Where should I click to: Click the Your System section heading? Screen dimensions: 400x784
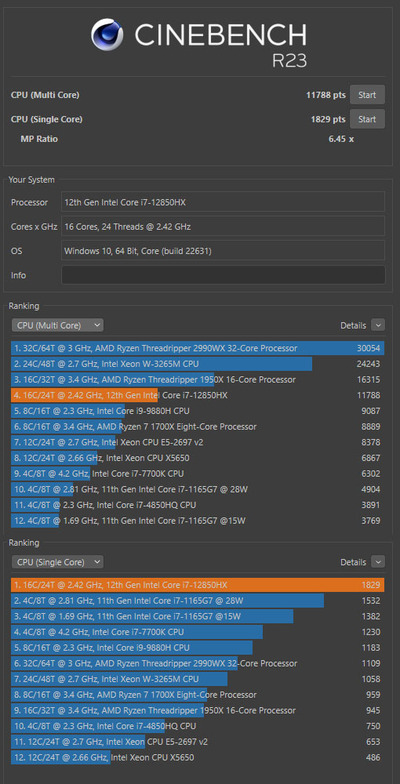pyautogui.click(x=32, y=180)
